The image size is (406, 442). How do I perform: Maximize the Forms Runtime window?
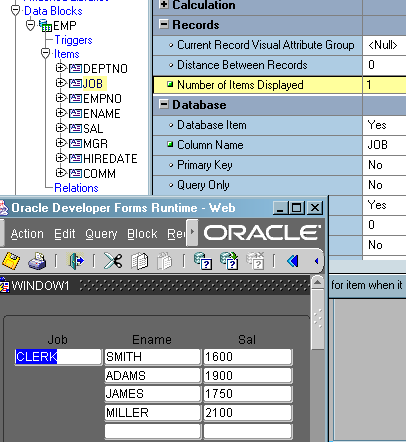(x=296, y=208)
